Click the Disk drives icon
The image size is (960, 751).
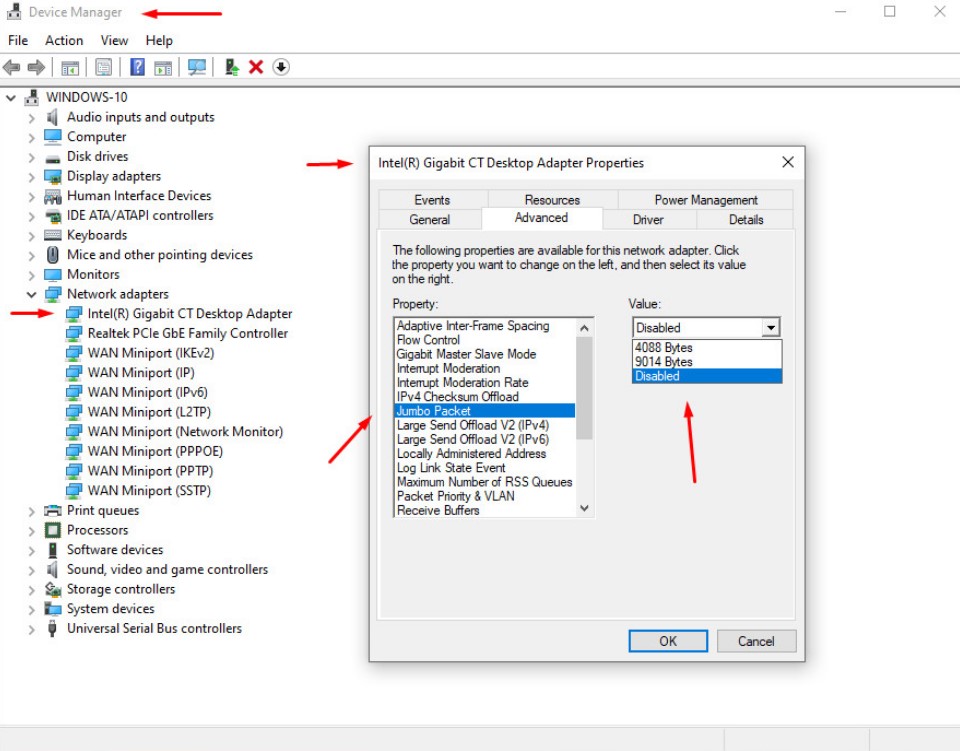pos(53,158)
